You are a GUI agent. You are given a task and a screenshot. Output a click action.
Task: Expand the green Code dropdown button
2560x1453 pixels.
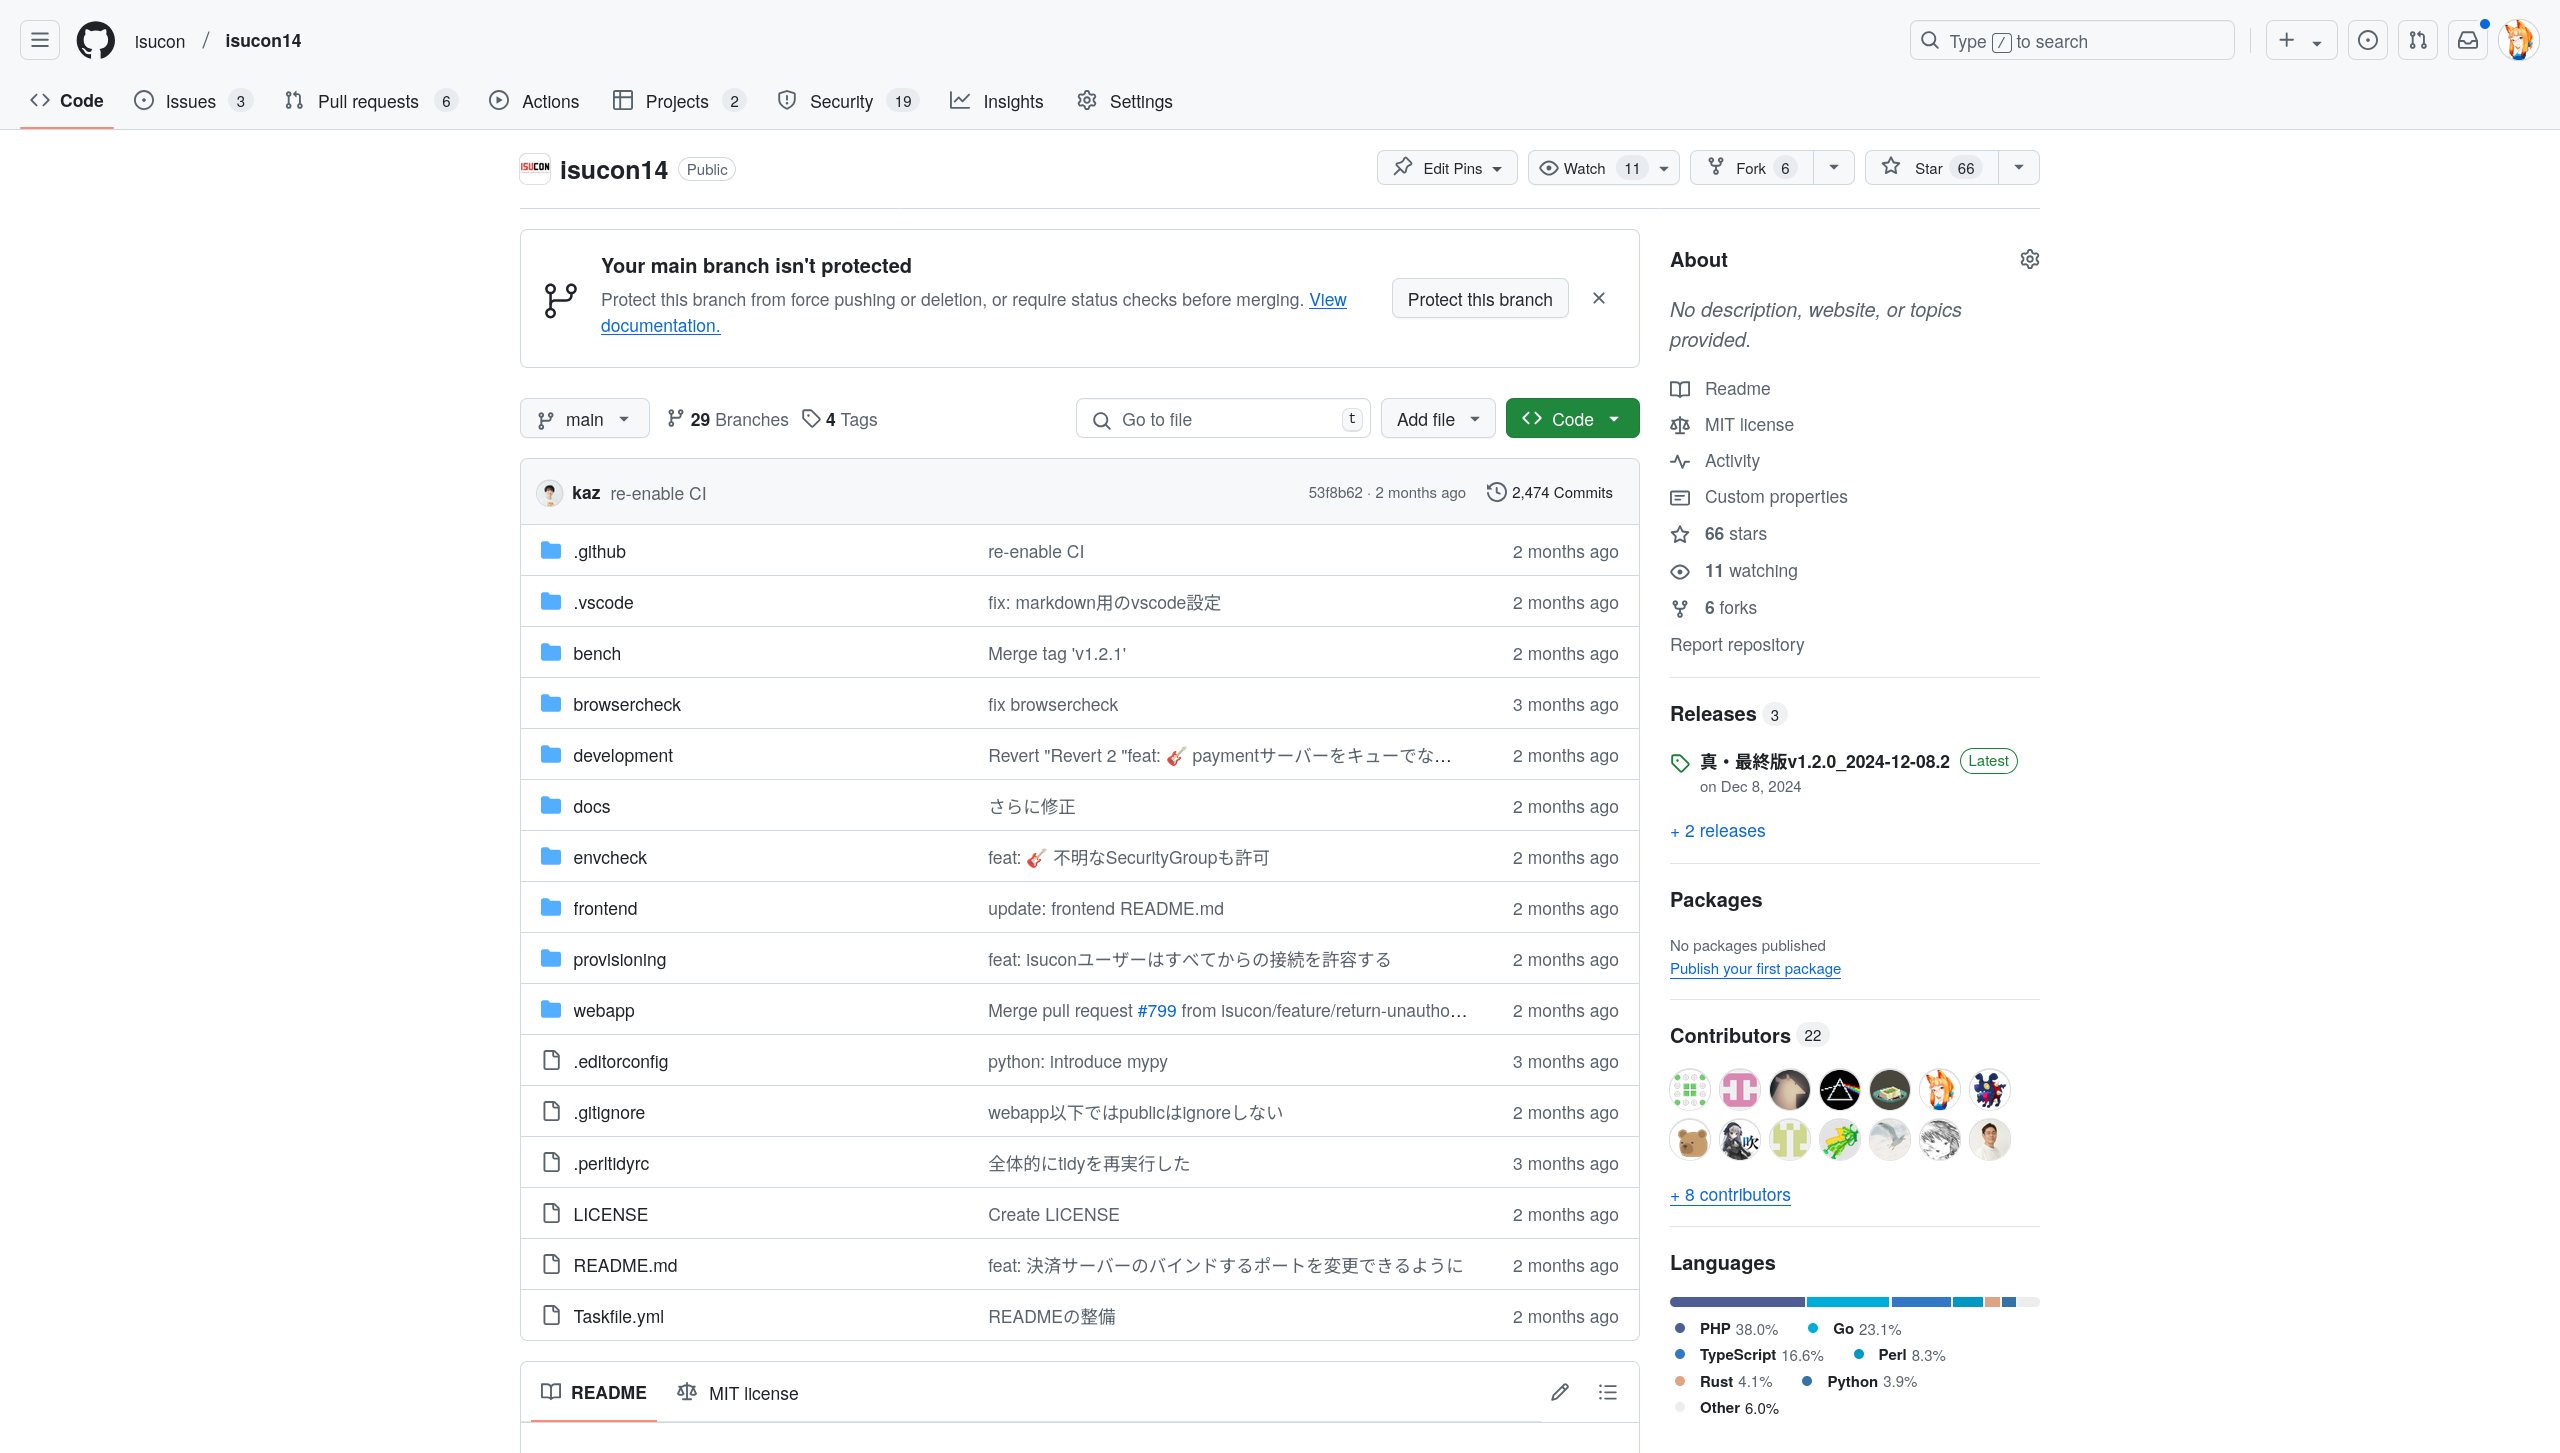point(1572,419)
